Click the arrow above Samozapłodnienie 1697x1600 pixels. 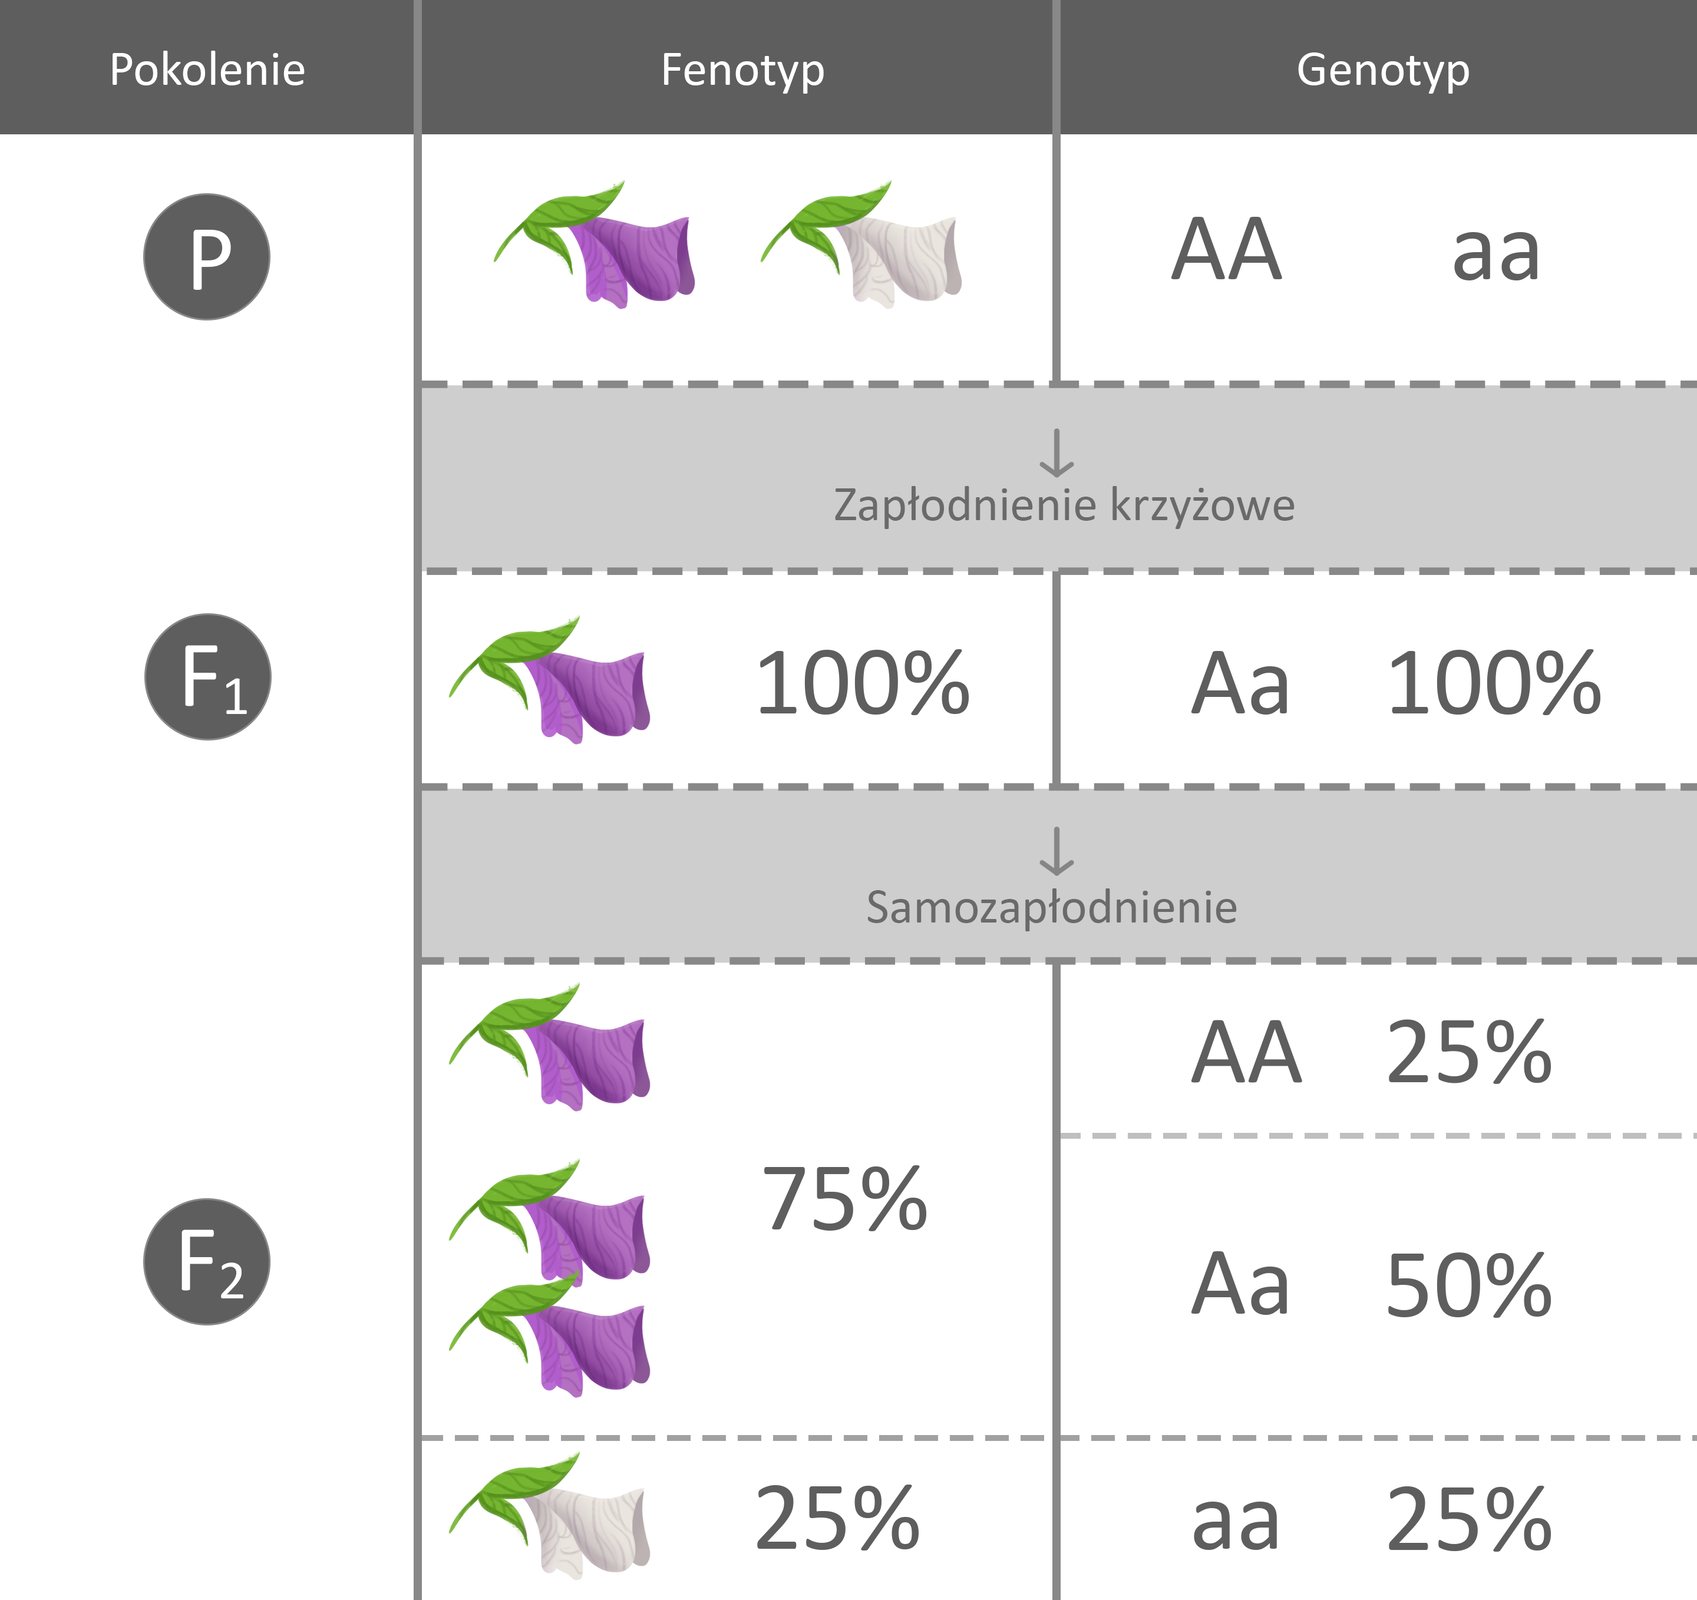click(1057, 851)
